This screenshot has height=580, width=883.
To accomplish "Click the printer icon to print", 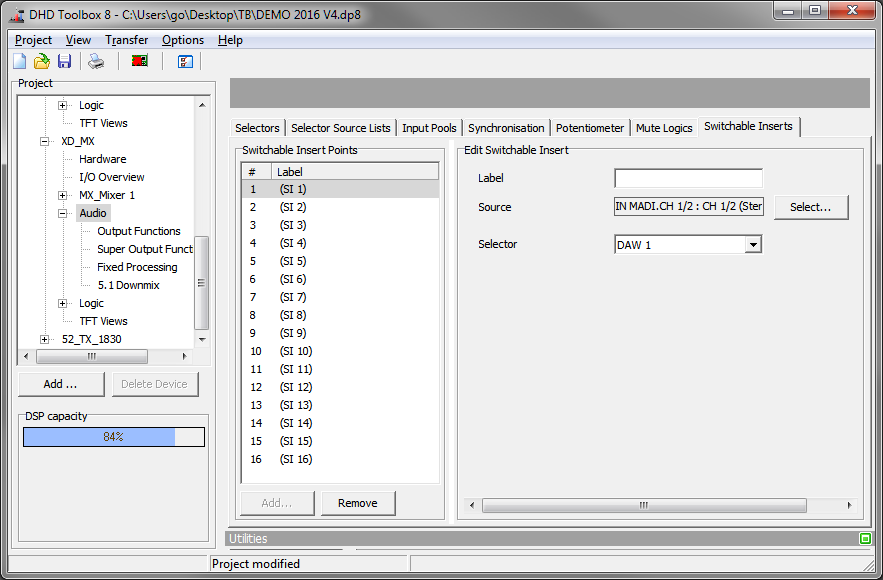I will [95, 61].
